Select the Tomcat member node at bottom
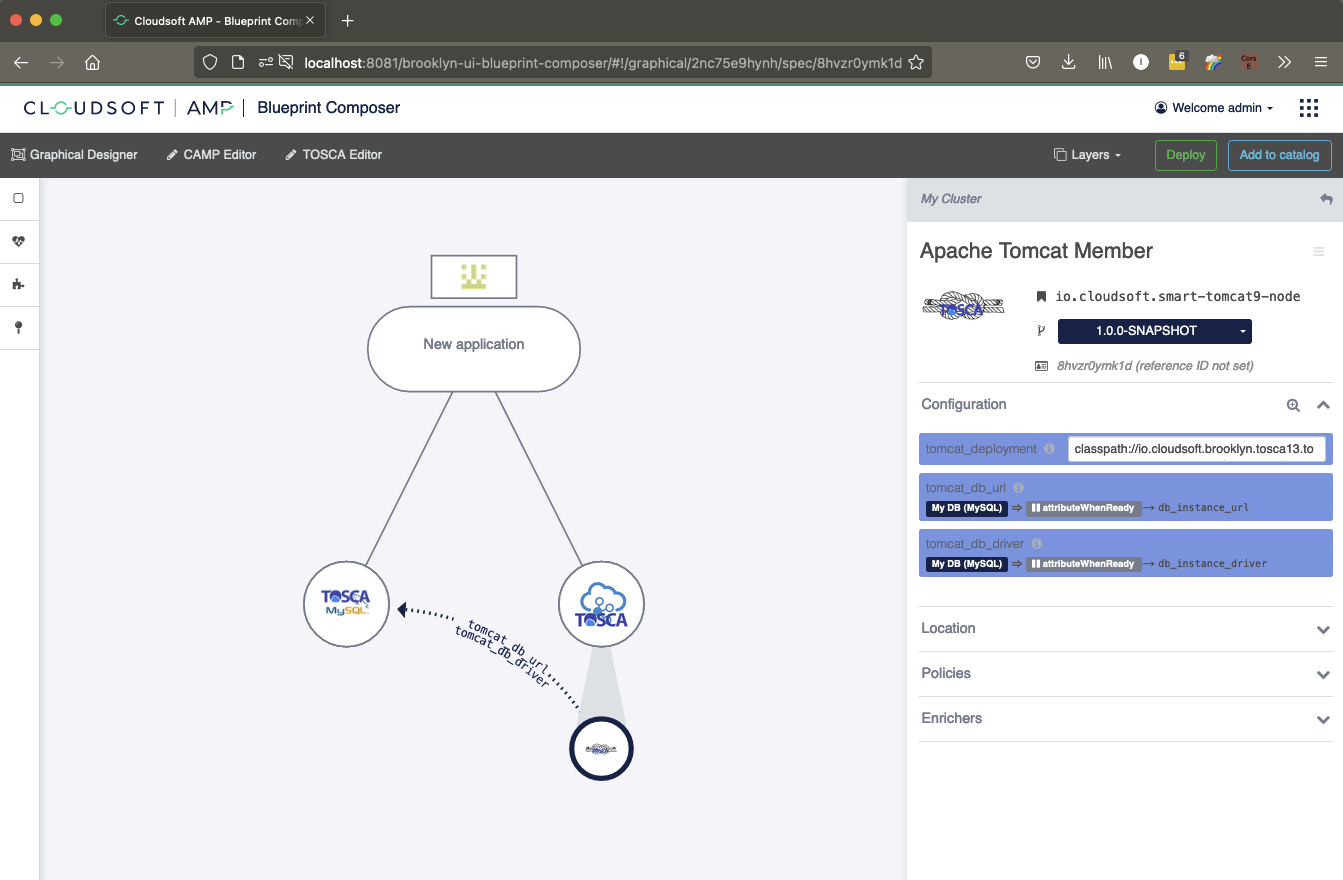This screenshot has height=880, width=1343. click(x=601, y=749)
